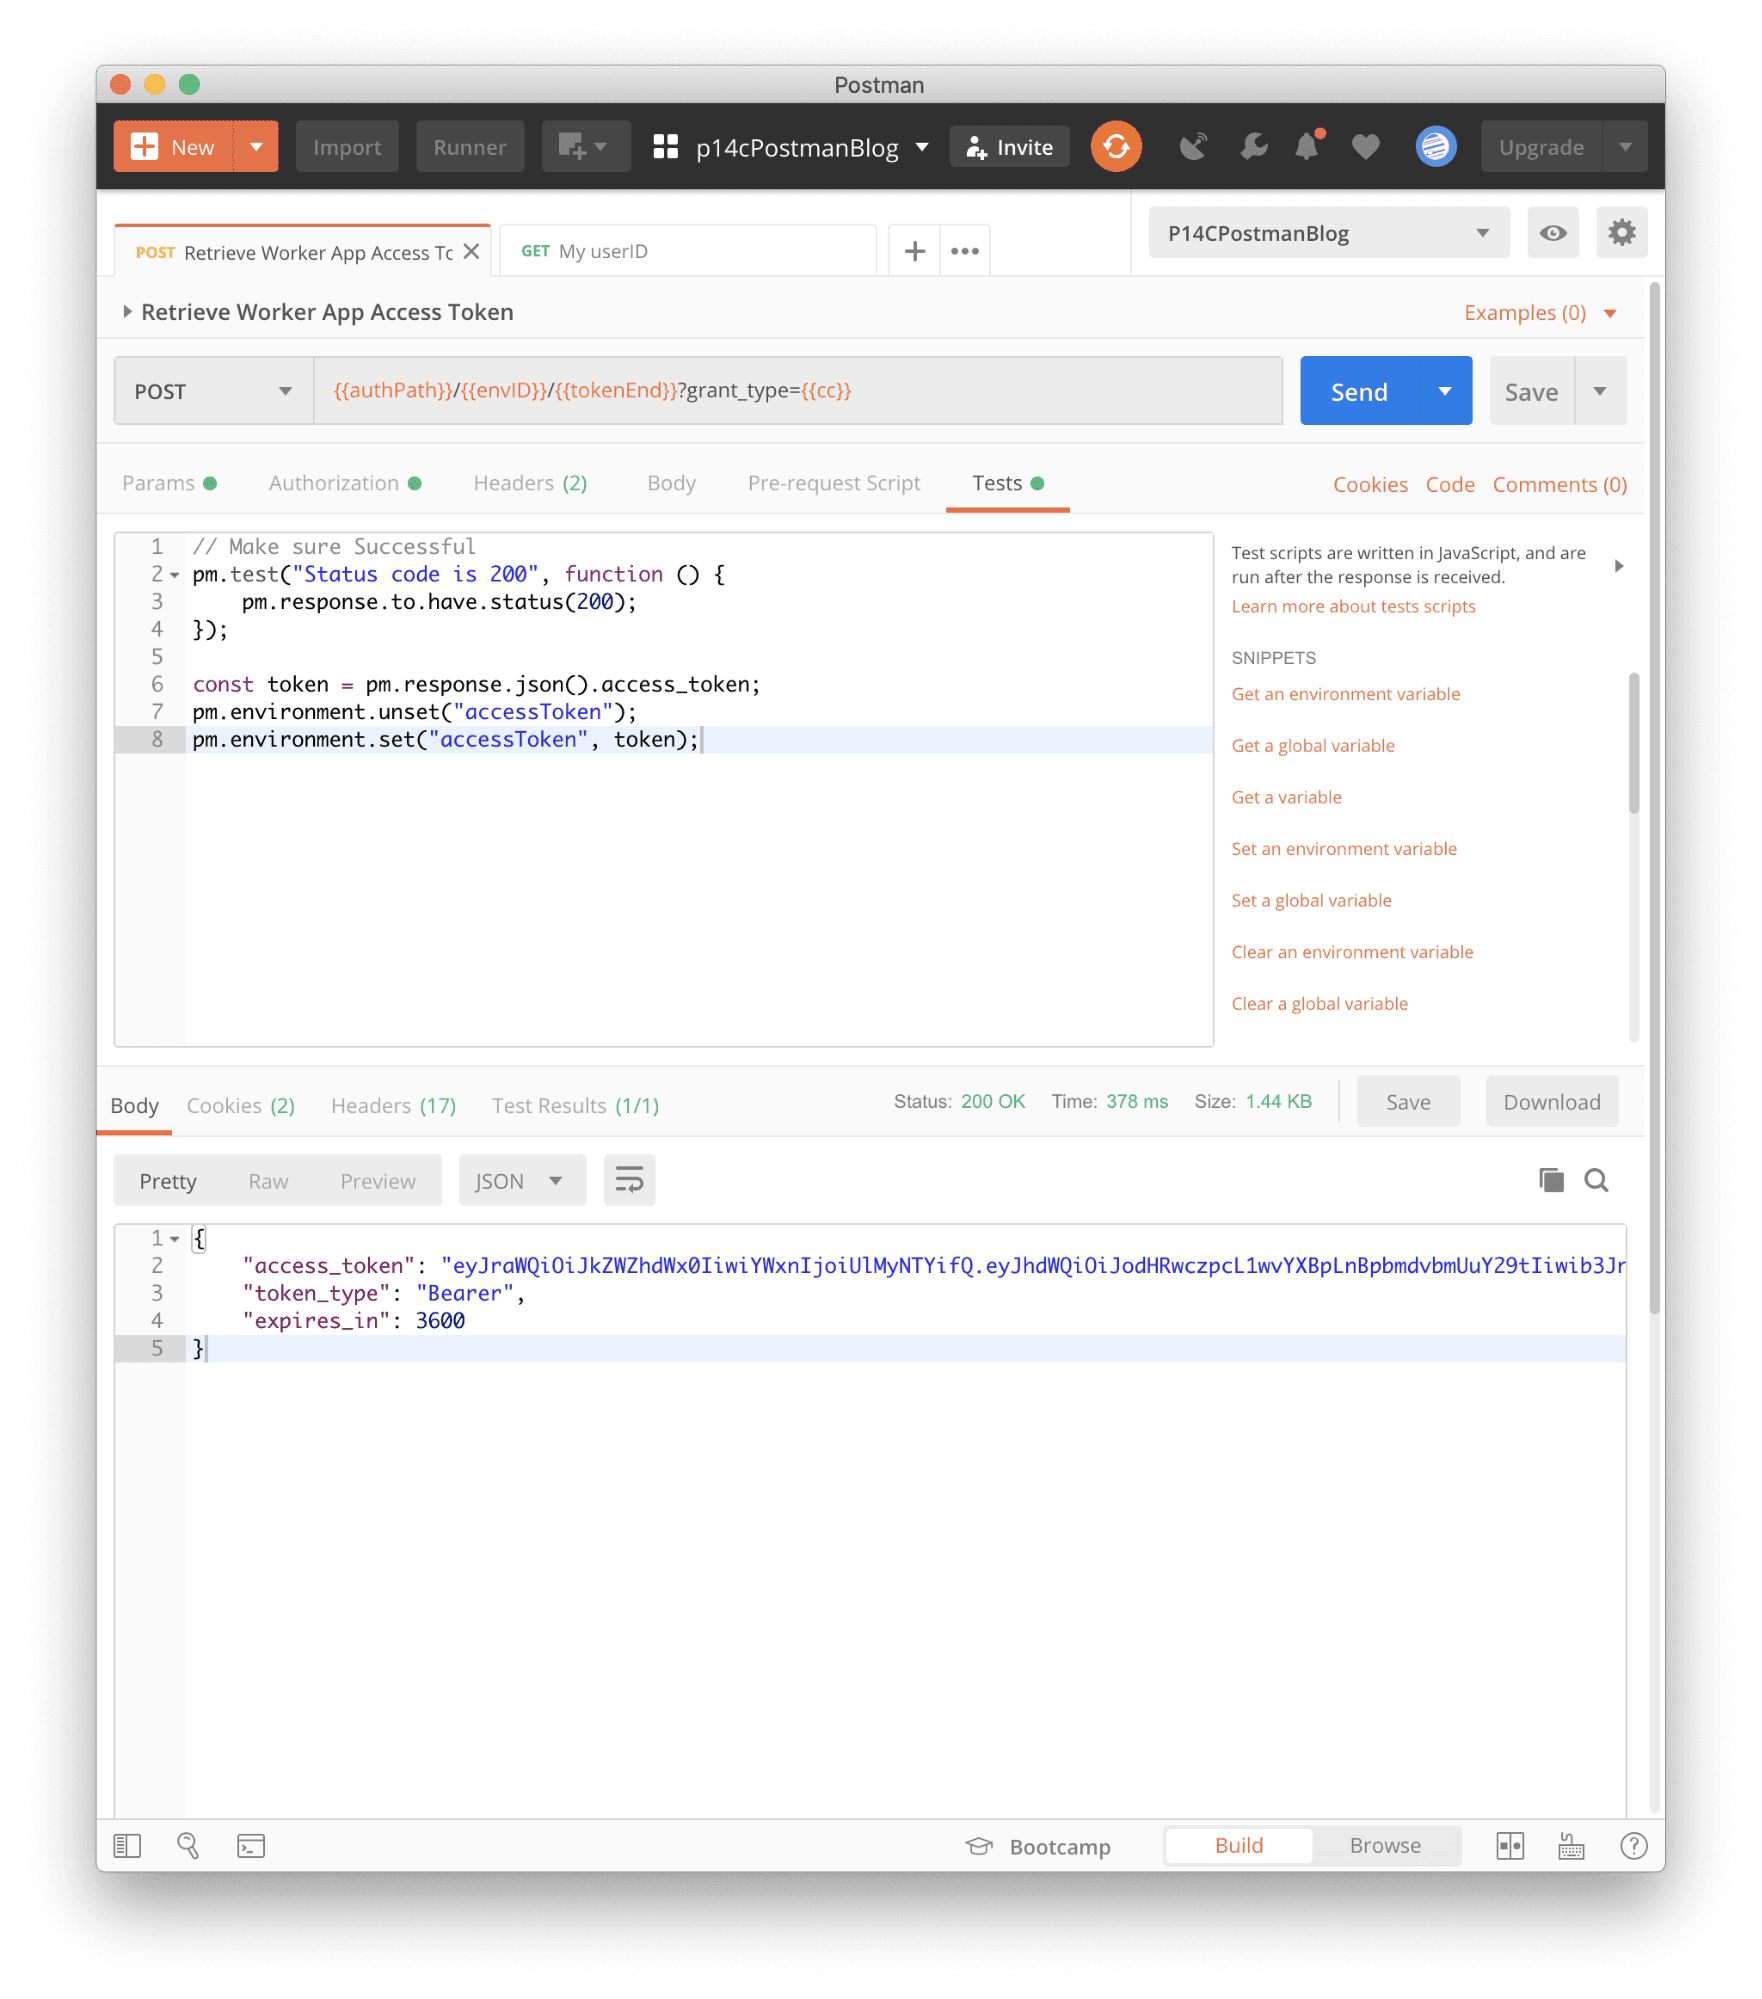Select the Pretty response view
The width and height of the screenshot is (1762, 1999).
point(167,1181)
